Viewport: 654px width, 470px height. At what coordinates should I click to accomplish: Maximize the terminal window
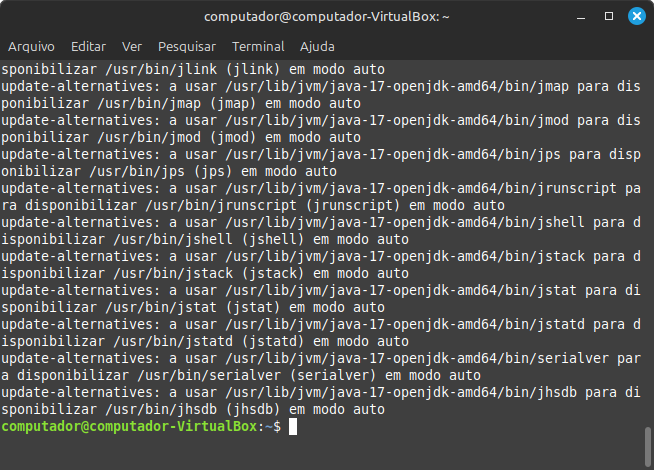607,17
